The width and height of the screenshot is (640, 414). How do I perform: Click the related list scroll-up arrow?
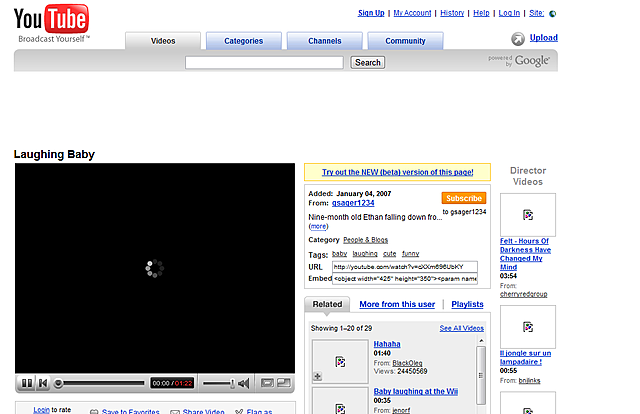(481, 341)
